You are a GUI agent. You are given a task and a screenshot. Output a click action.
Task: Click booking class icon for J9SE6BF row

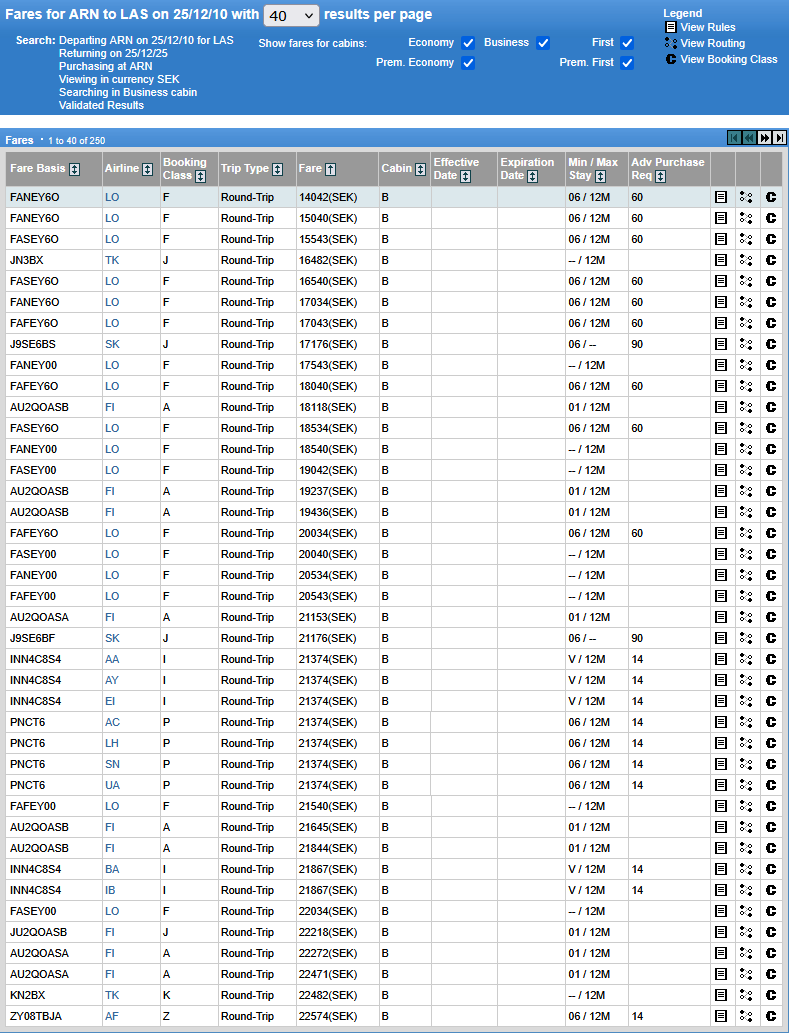coord(771,638)
